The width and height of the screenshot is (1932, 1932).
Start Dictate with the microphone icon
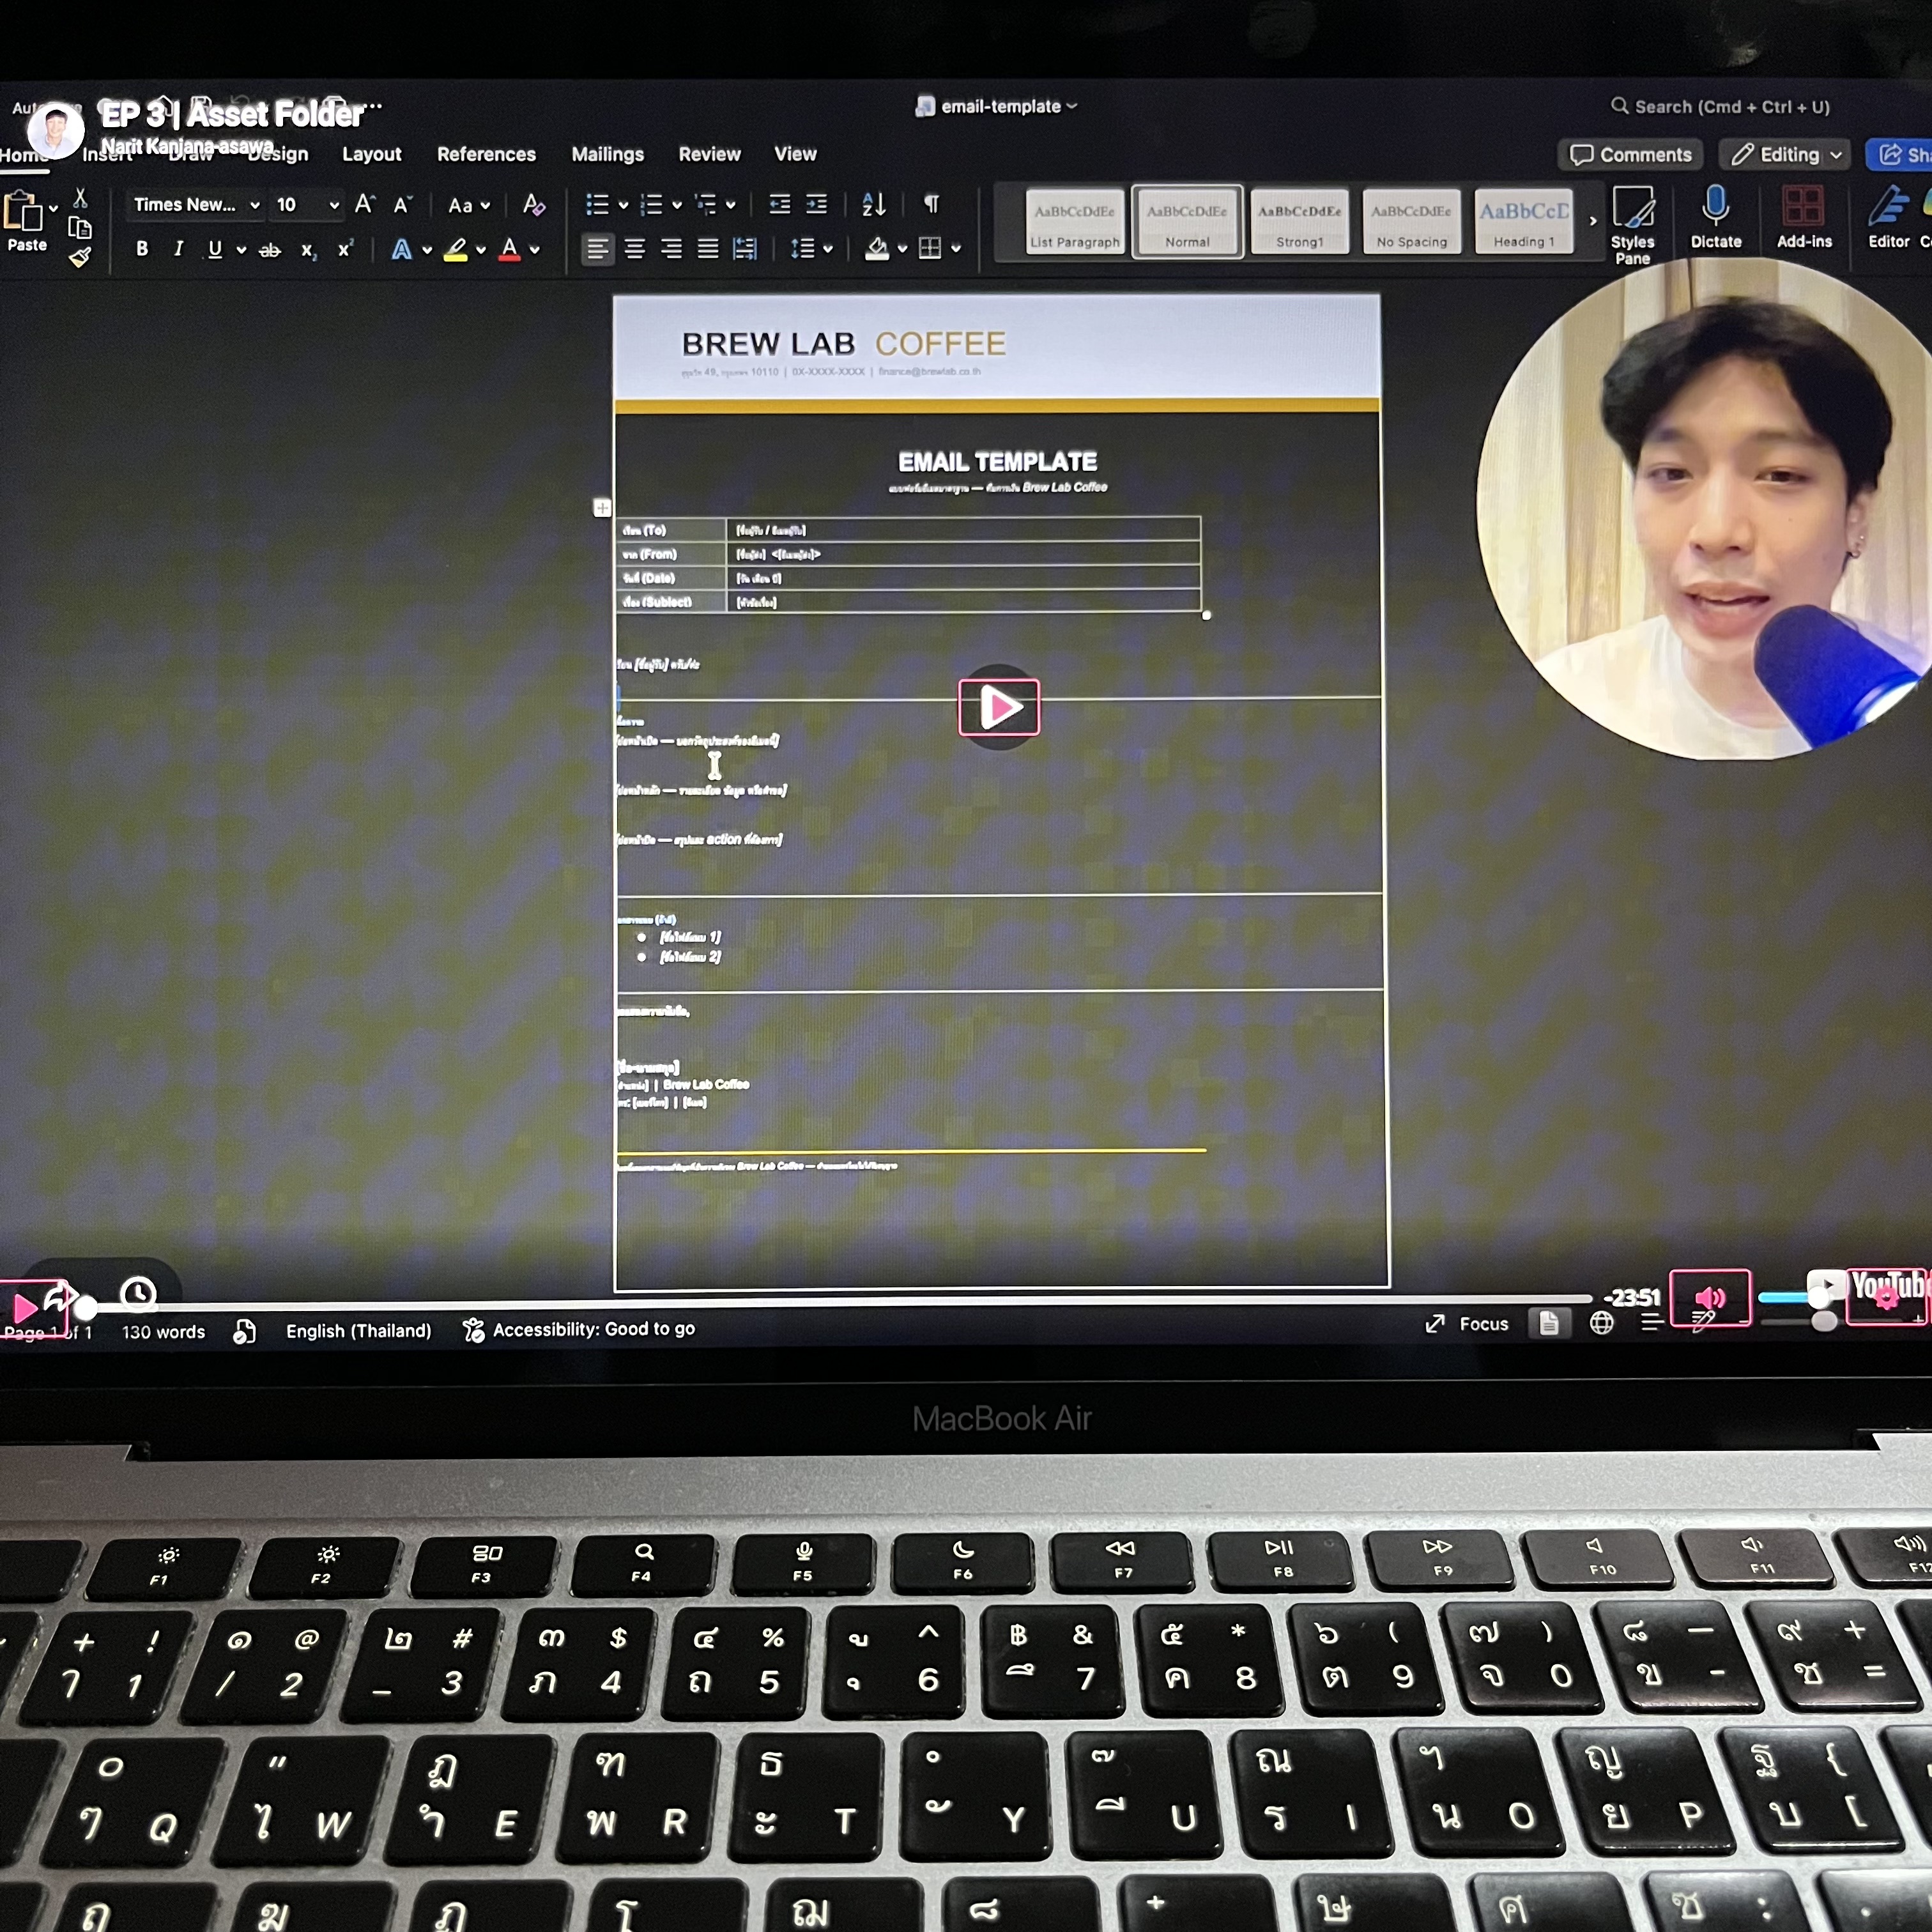point(1715,217)
